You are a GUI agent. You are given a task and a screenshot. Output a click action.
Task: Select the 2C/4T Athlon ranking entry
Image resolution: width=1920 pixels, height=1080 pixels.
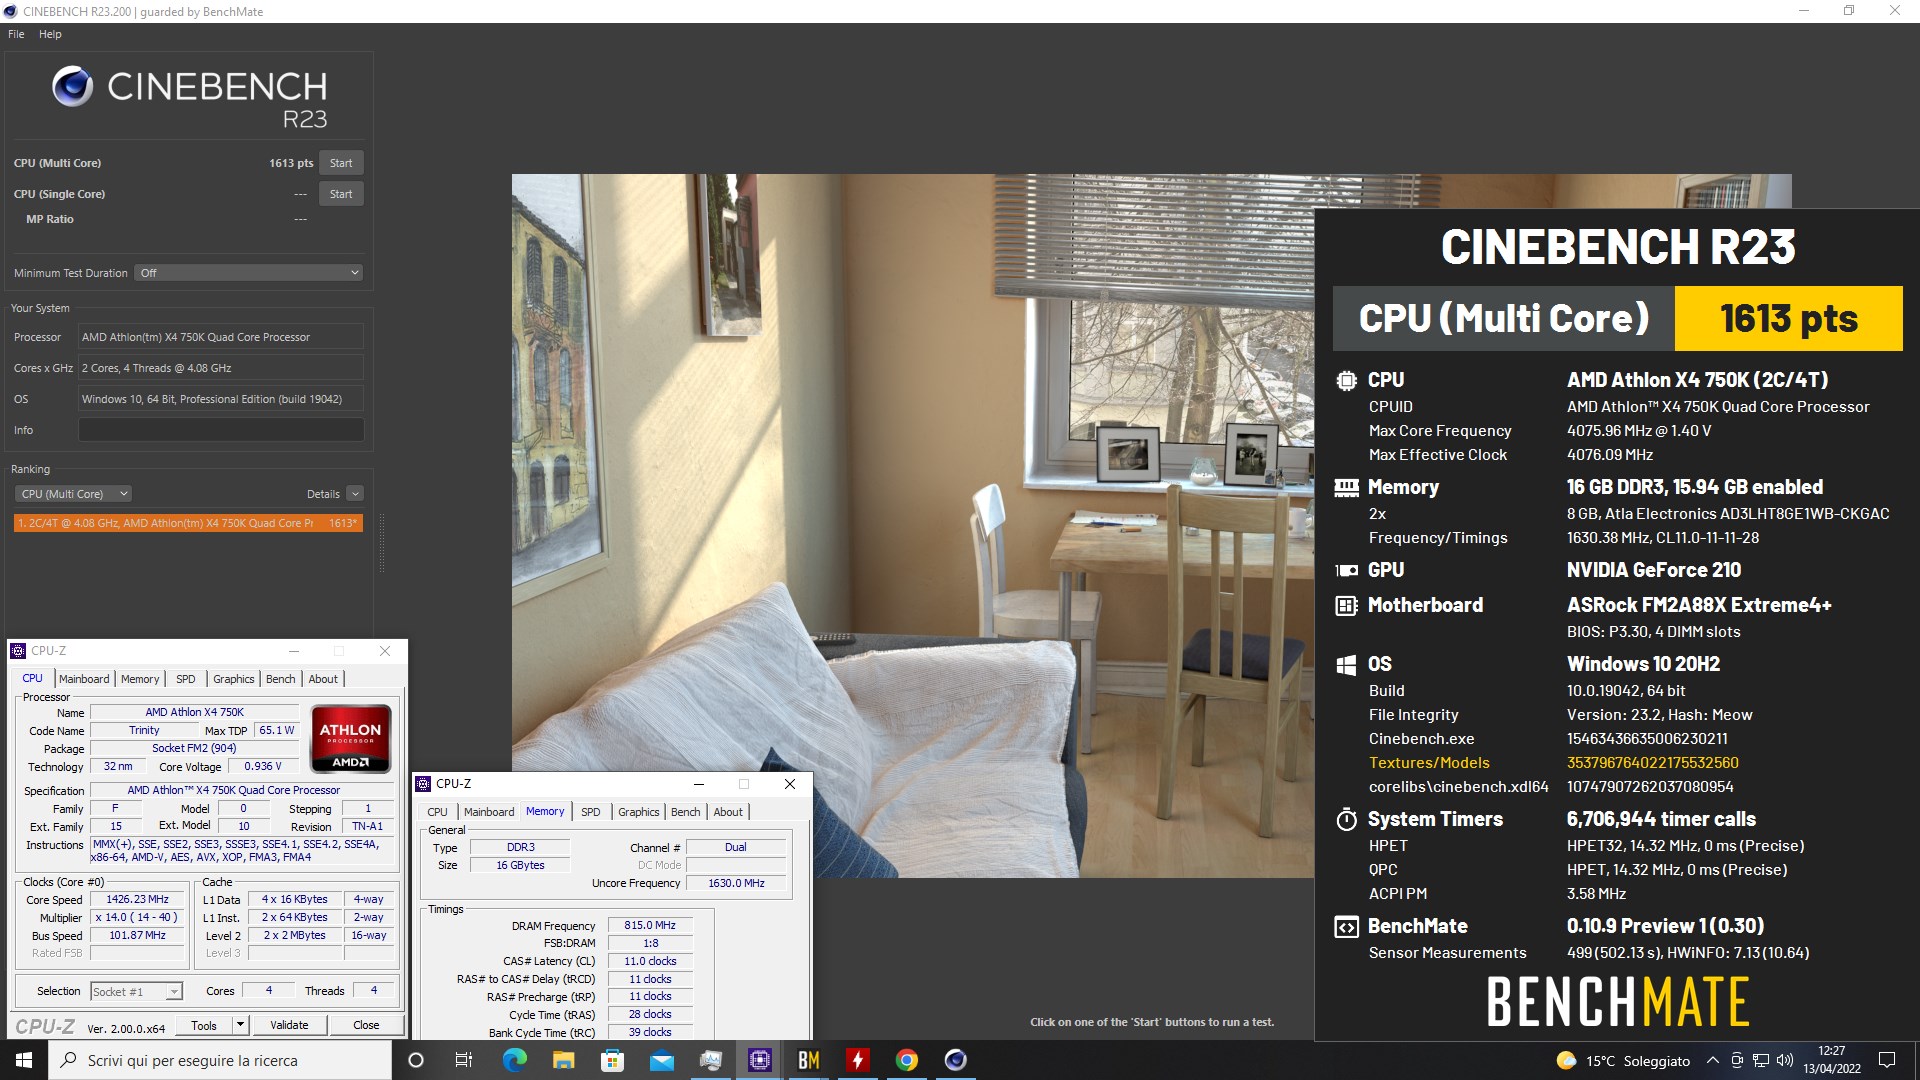click(188, 523)
